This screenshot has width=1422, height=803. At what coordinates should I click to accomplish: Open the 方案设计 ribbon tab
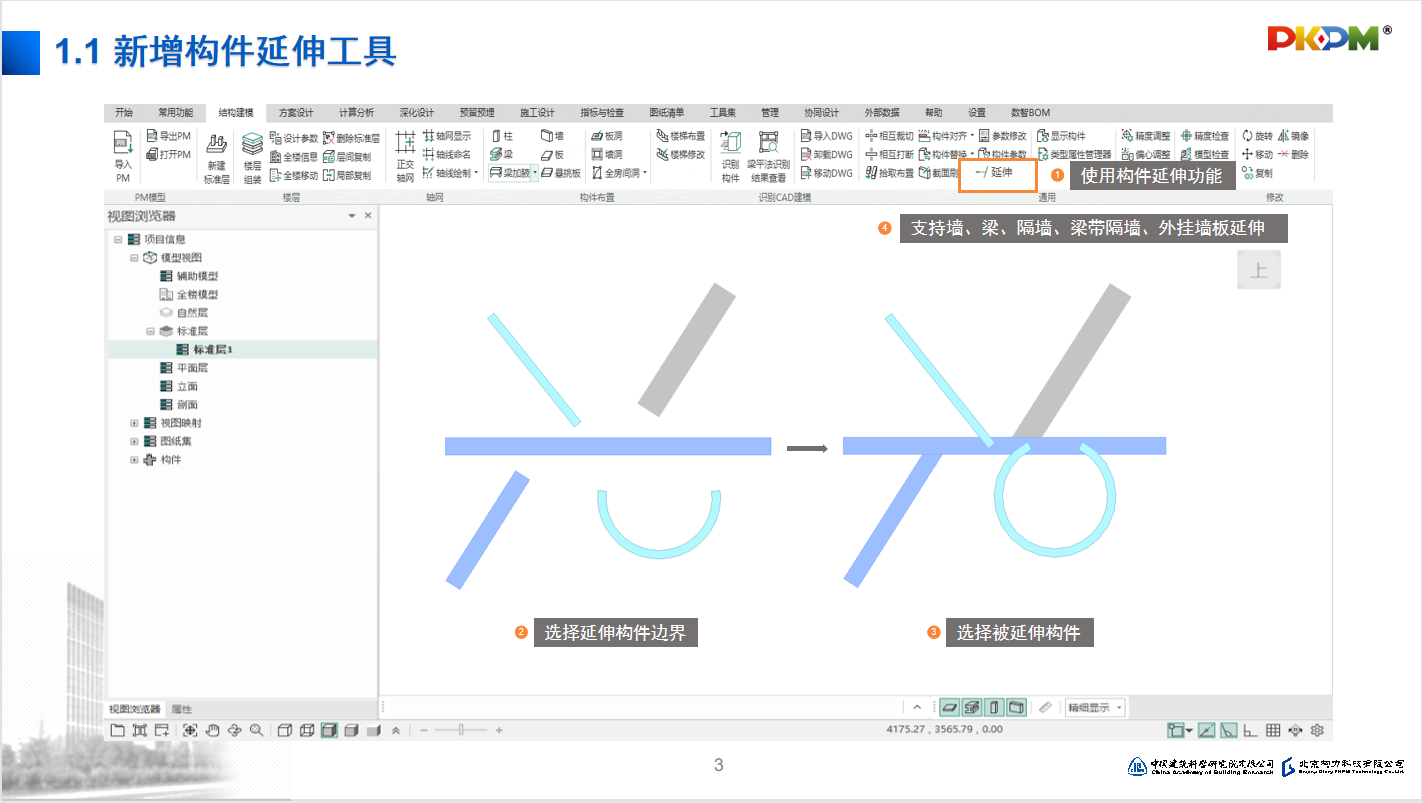point(296,113)
